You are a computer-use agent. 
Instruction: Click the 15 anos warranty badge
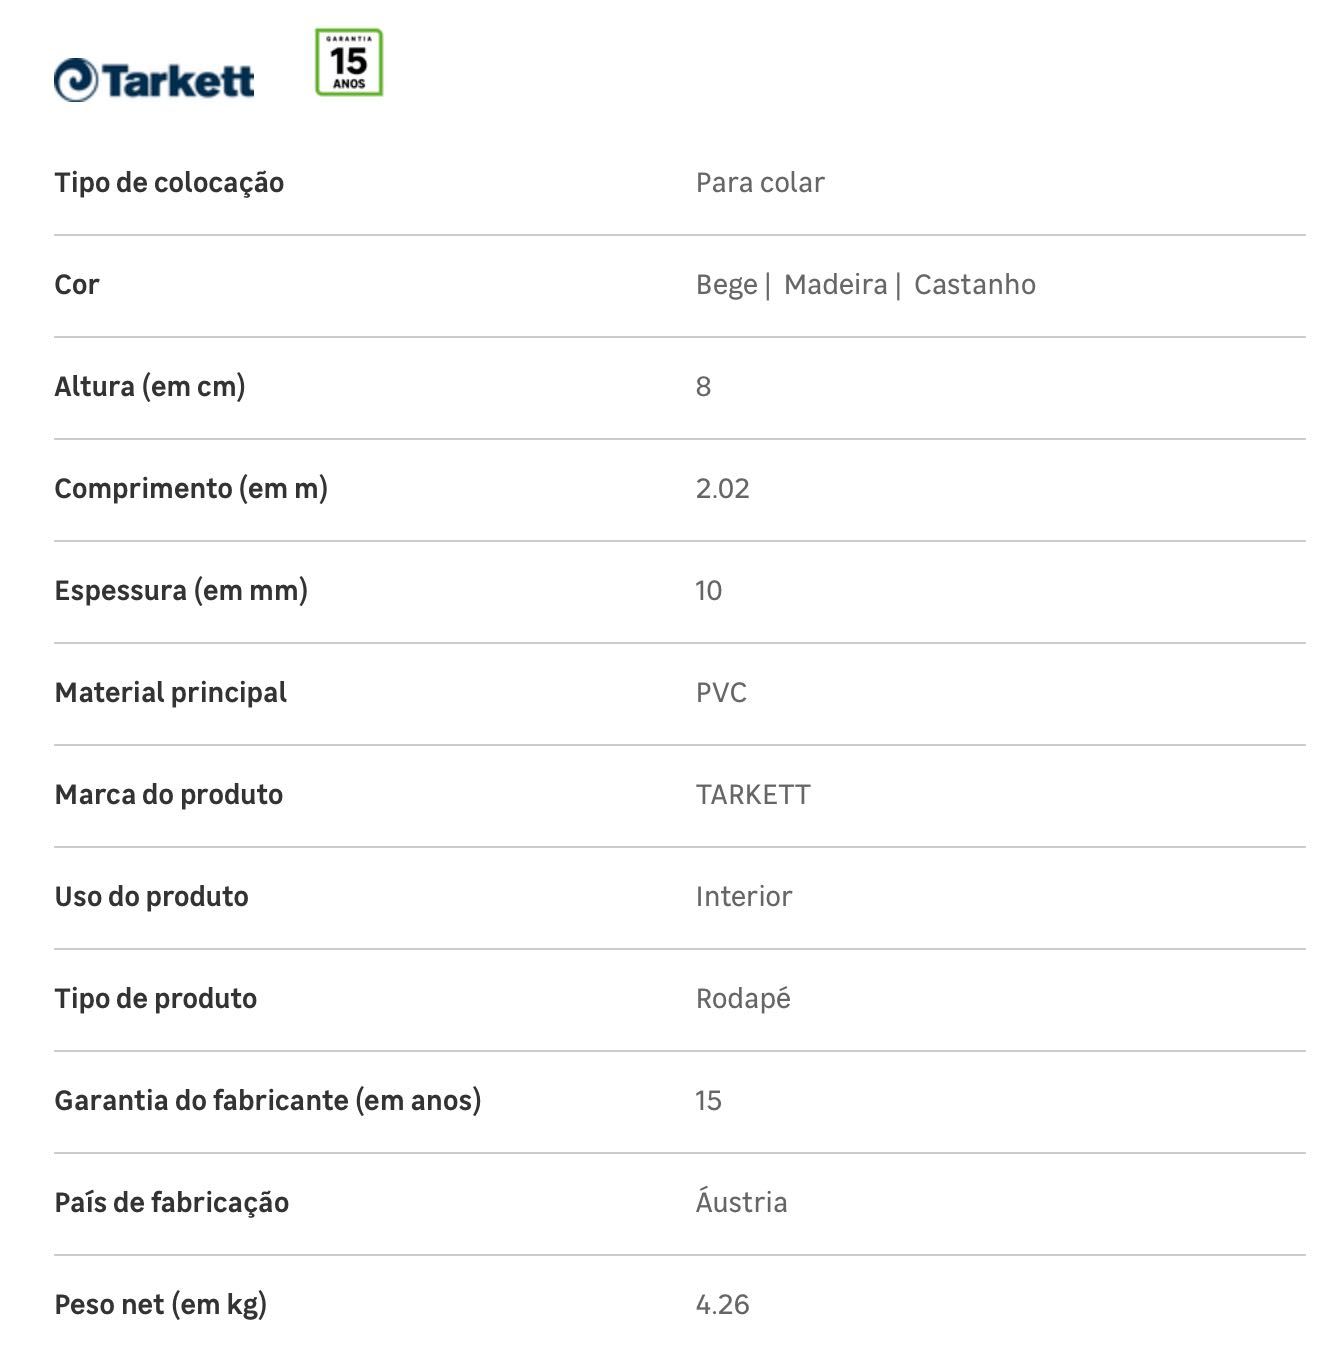(x=349, y=62)
